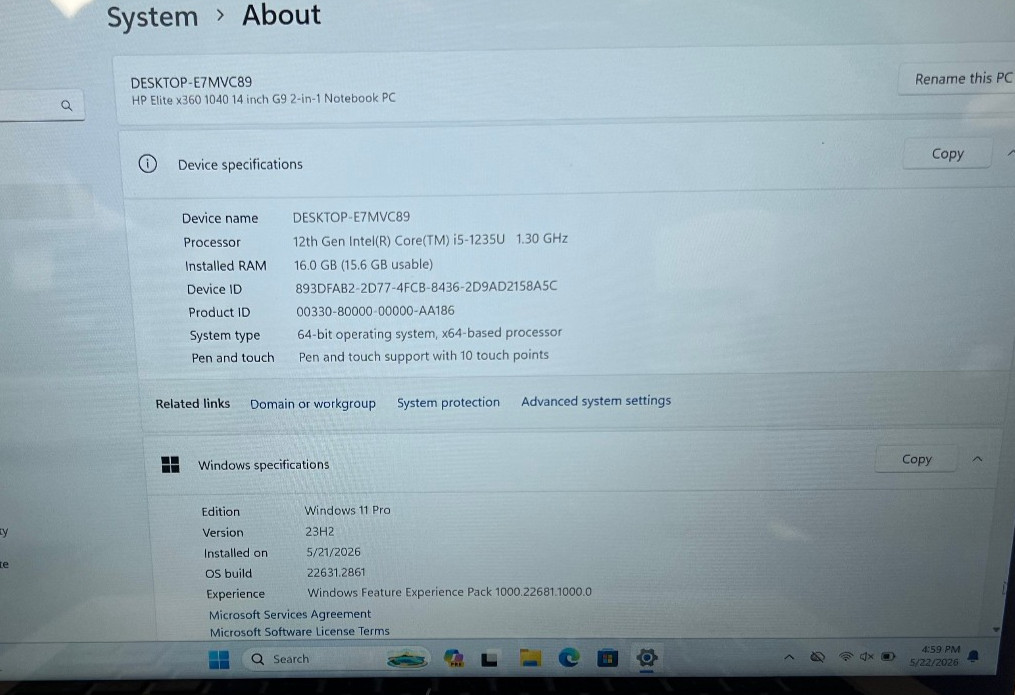The height and width of the screenshot is (695, 1015).
Task: Launch File Explorer from the taskbar
Action: click(x=530, y=658)
